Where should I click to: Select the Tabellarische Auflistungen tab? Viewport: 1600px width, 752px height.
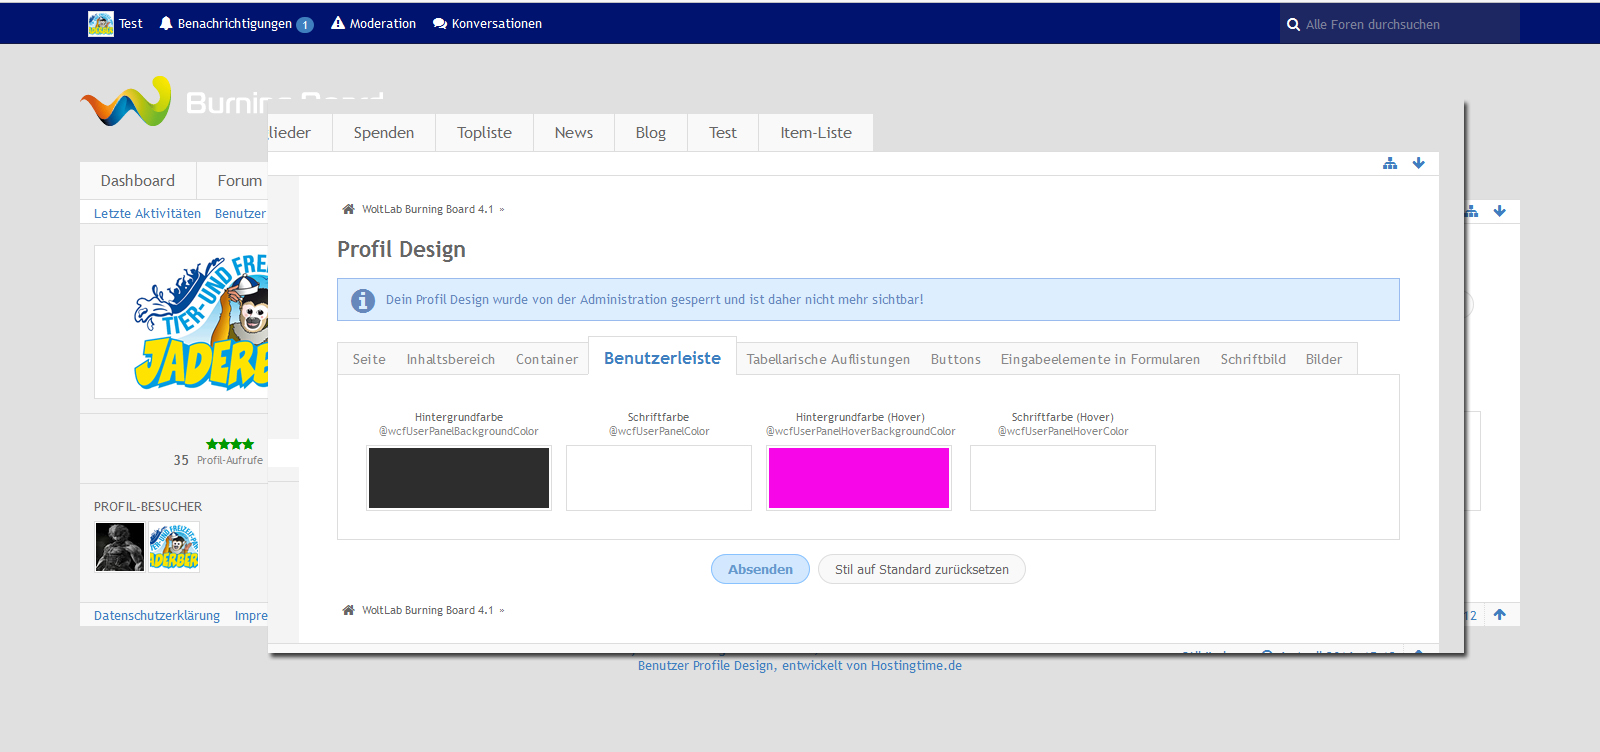[x=828, y=359]
